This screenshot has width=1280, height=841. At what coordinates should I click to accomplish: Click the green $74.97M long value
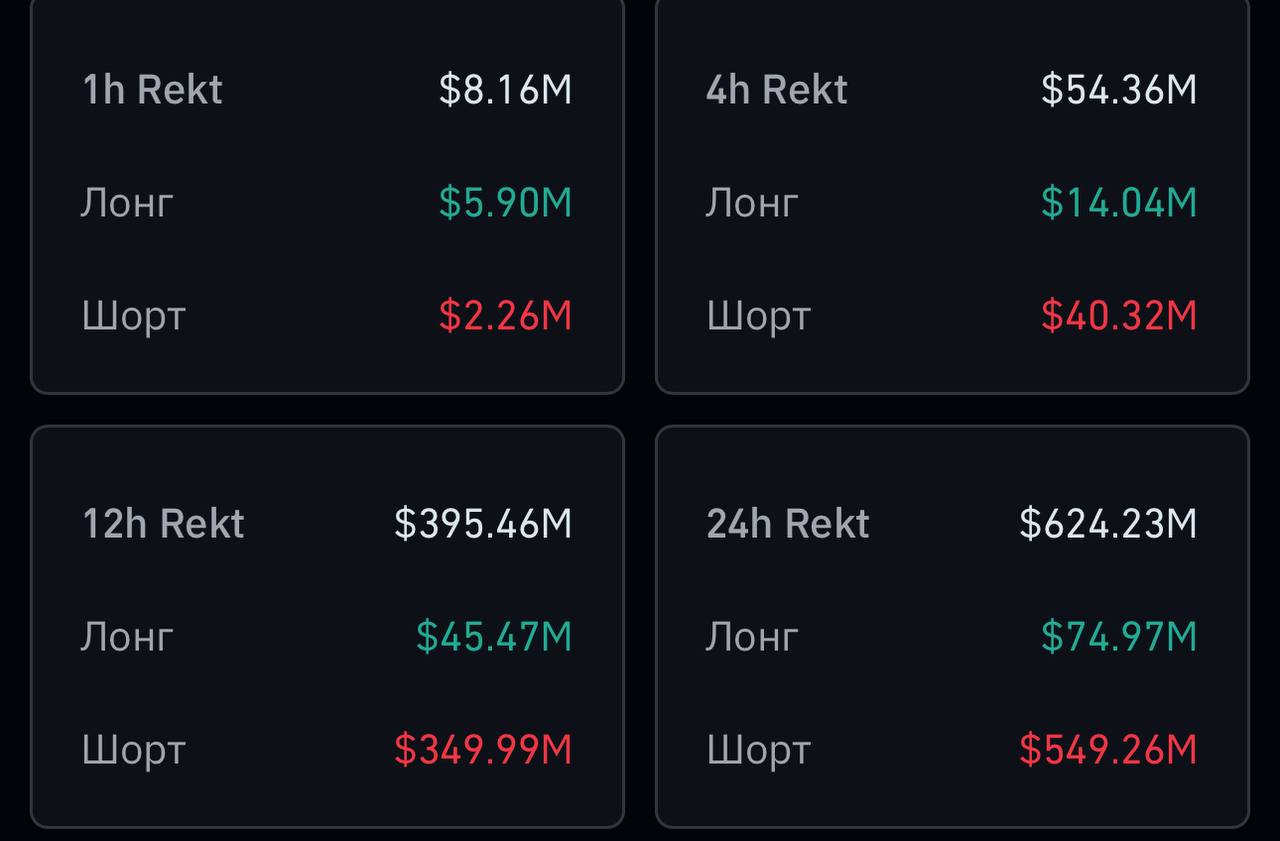(x=1119, y=637)
